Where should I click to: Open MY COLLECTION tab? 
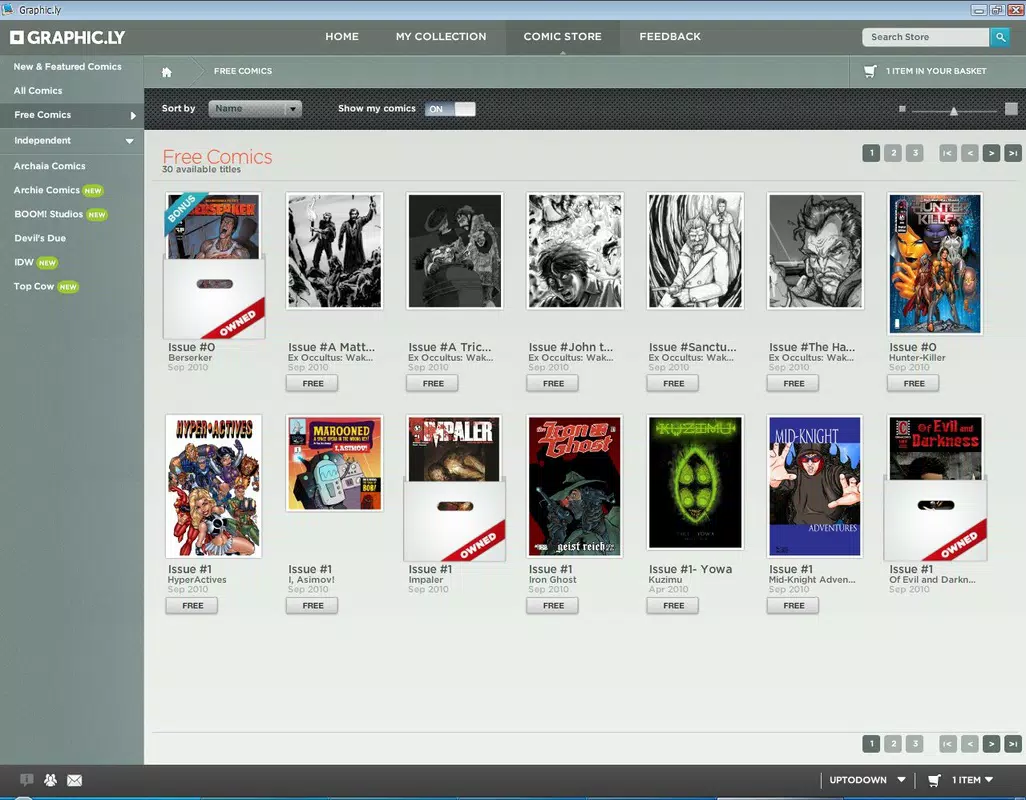441,37
